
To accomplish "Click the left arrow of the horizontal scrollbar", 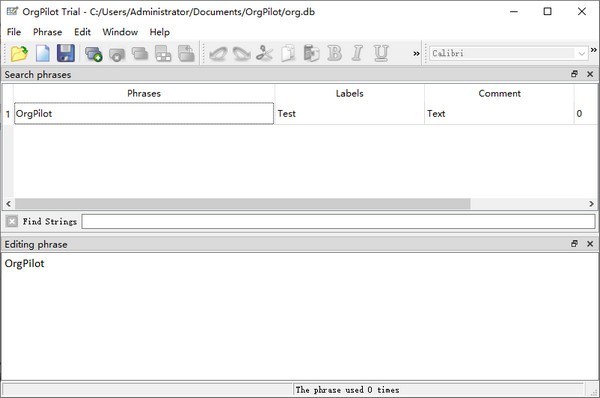I will 8,204.
